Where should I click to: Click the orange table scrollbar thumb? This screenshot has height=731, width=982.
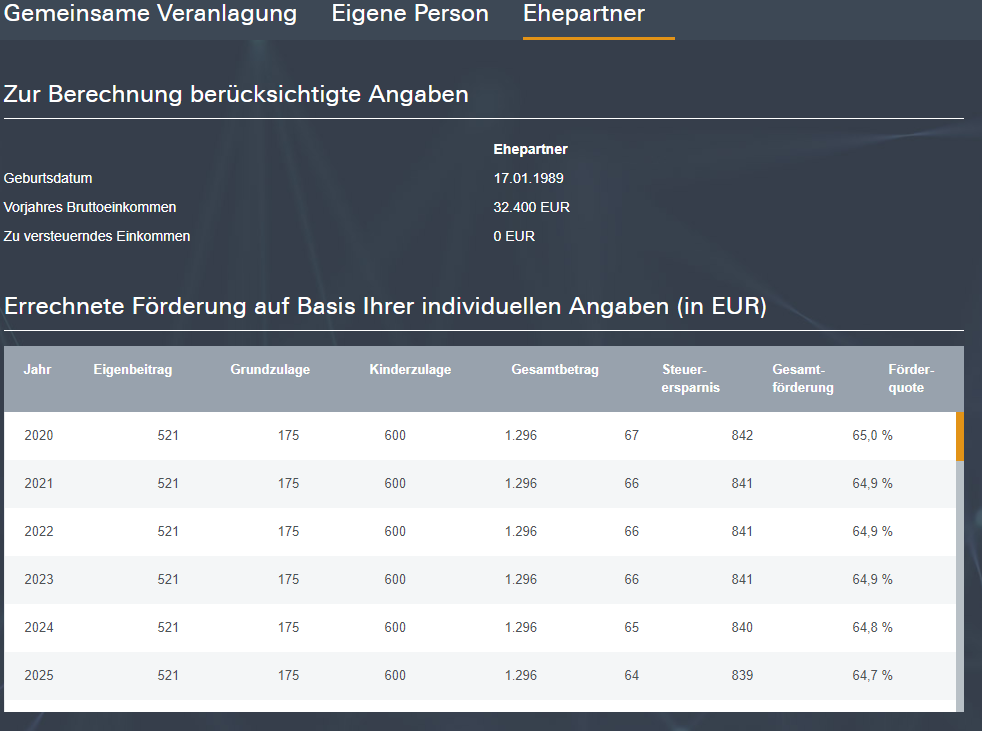[x=960, y=436]
